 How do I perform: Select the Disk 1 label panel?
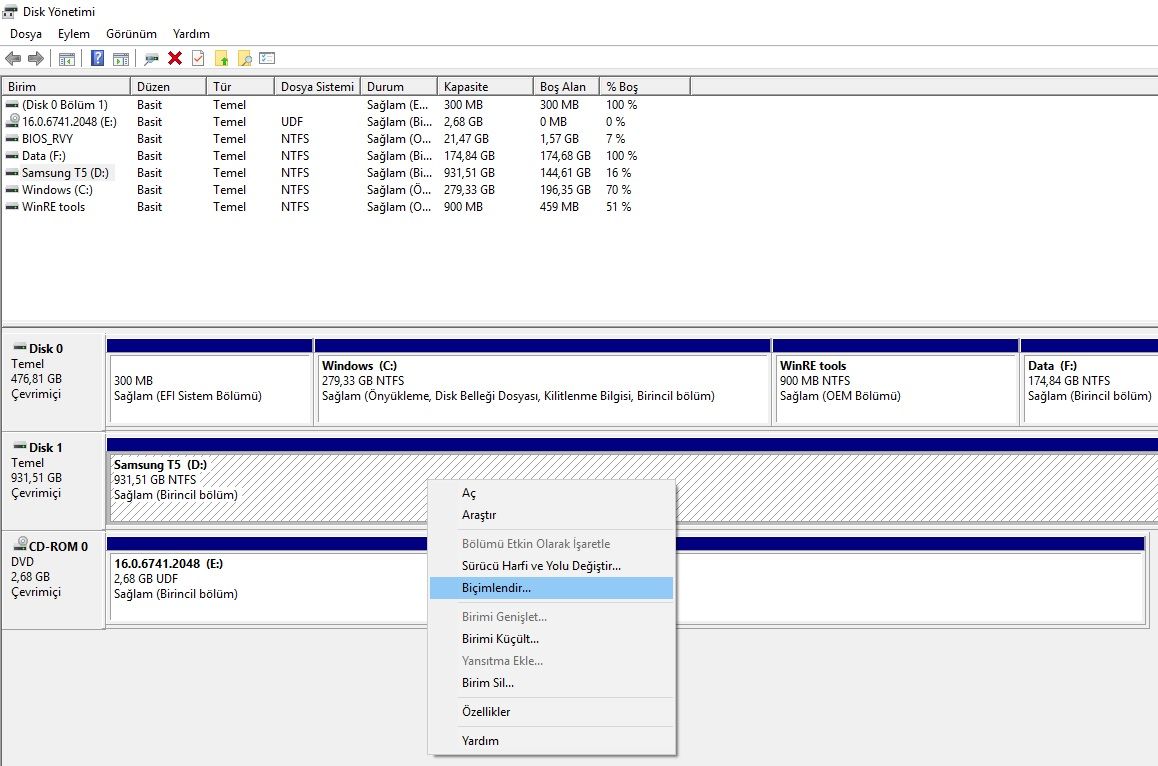tap(53, 481)
